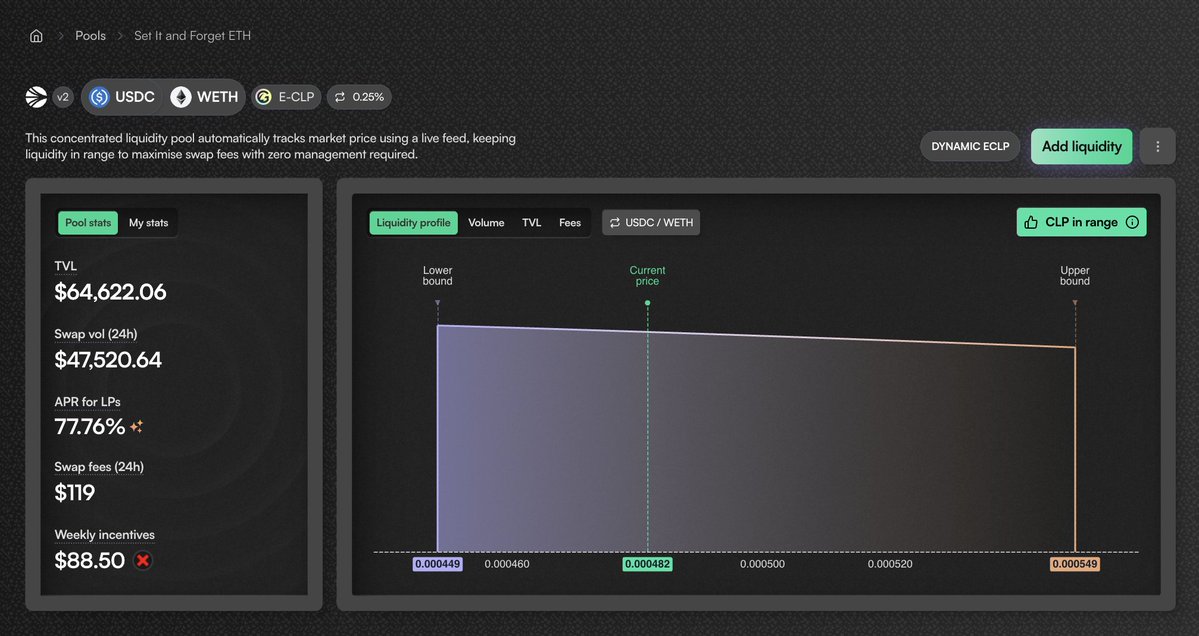The height and width of the screenshot is (636, 1199).
Task: Select the Fees chart tab
Action: coord(570,222)
